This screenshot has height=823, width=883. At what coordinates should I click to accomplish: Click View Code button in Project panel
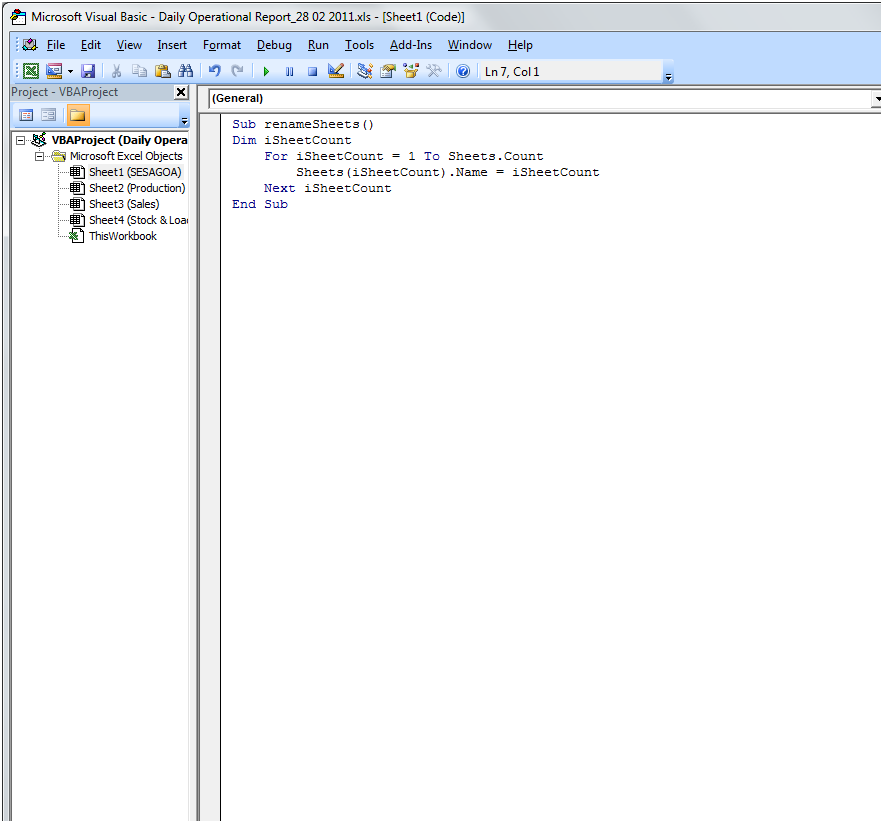coord(26,115)
